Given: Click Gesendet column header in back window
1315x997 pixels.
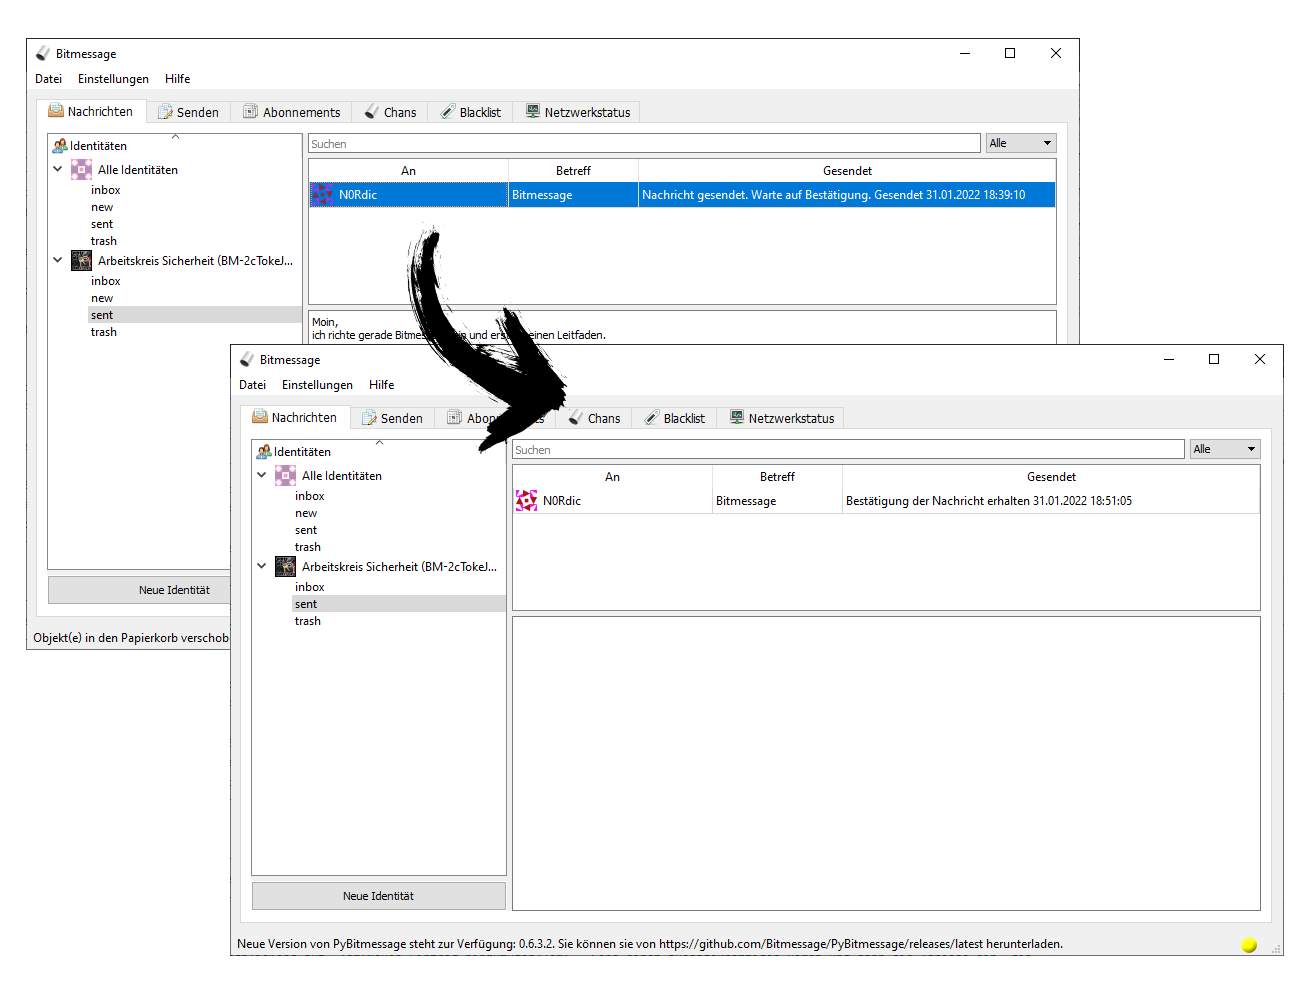Looking at the screenshot, I should 847,171.
